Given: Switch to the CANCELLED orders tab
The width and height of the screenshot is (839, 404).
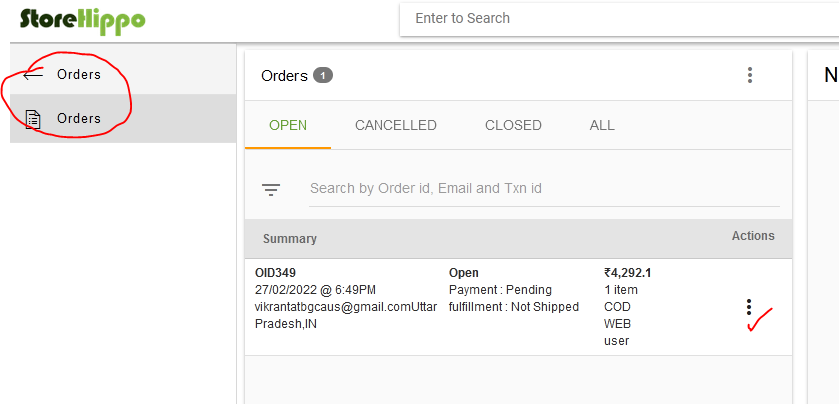Looking at the screenshot, I should [395, 125].
